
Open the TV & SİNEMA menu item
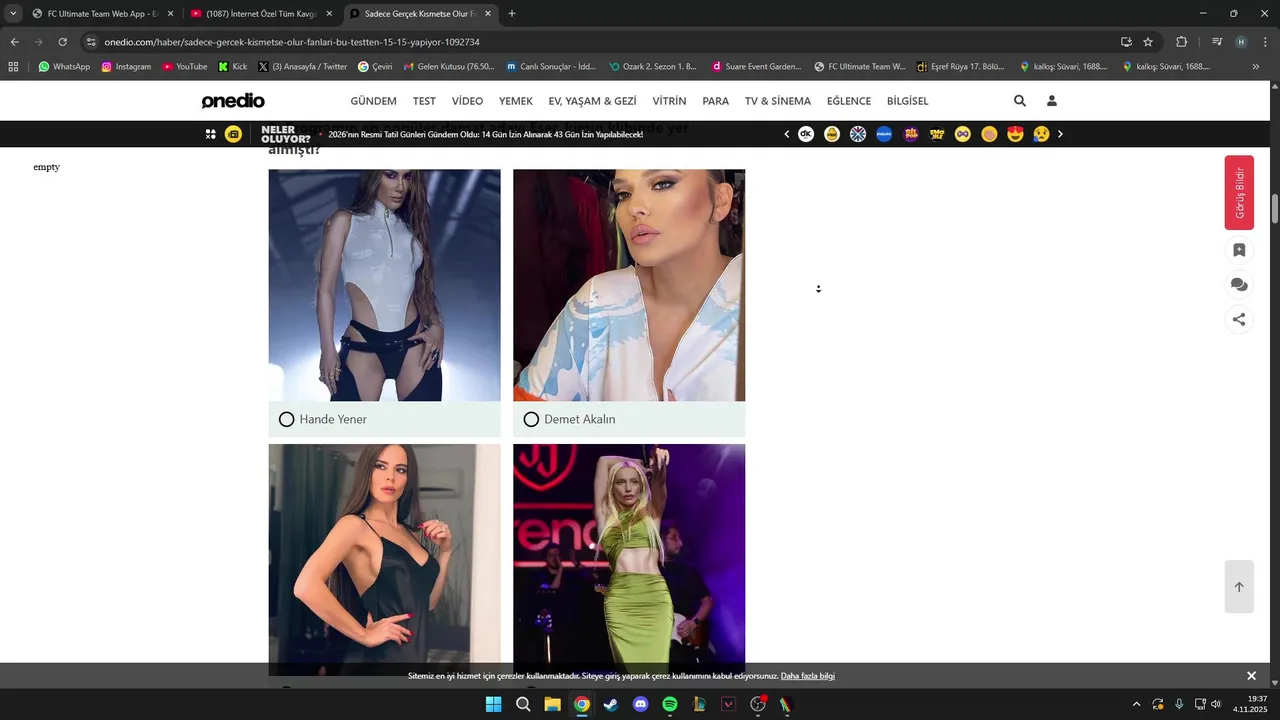[778, 101]
